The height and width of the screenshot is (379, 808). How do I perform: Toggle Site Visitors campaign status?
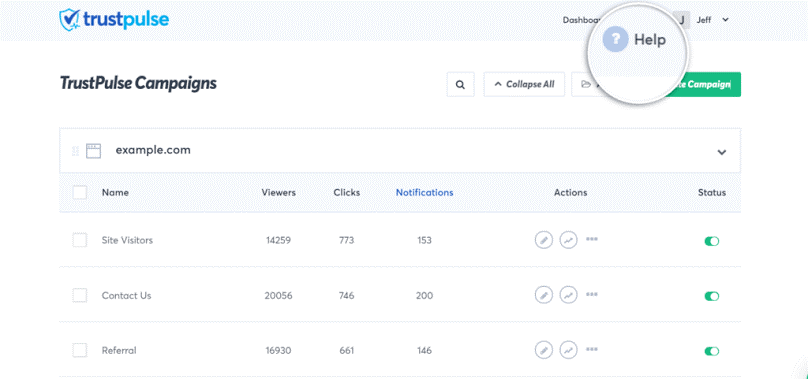tap(712, 241)
